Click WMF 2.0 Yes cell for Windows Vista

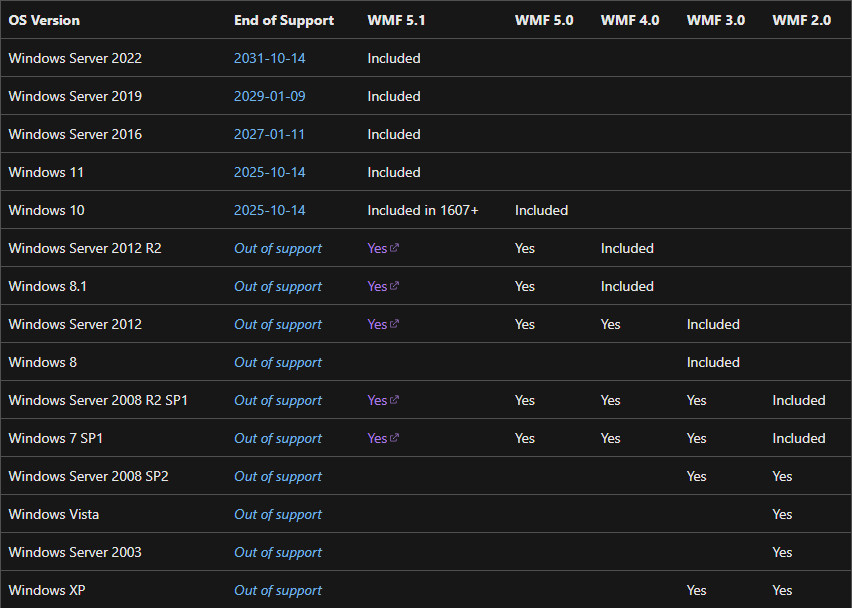(x=782, y=515)
